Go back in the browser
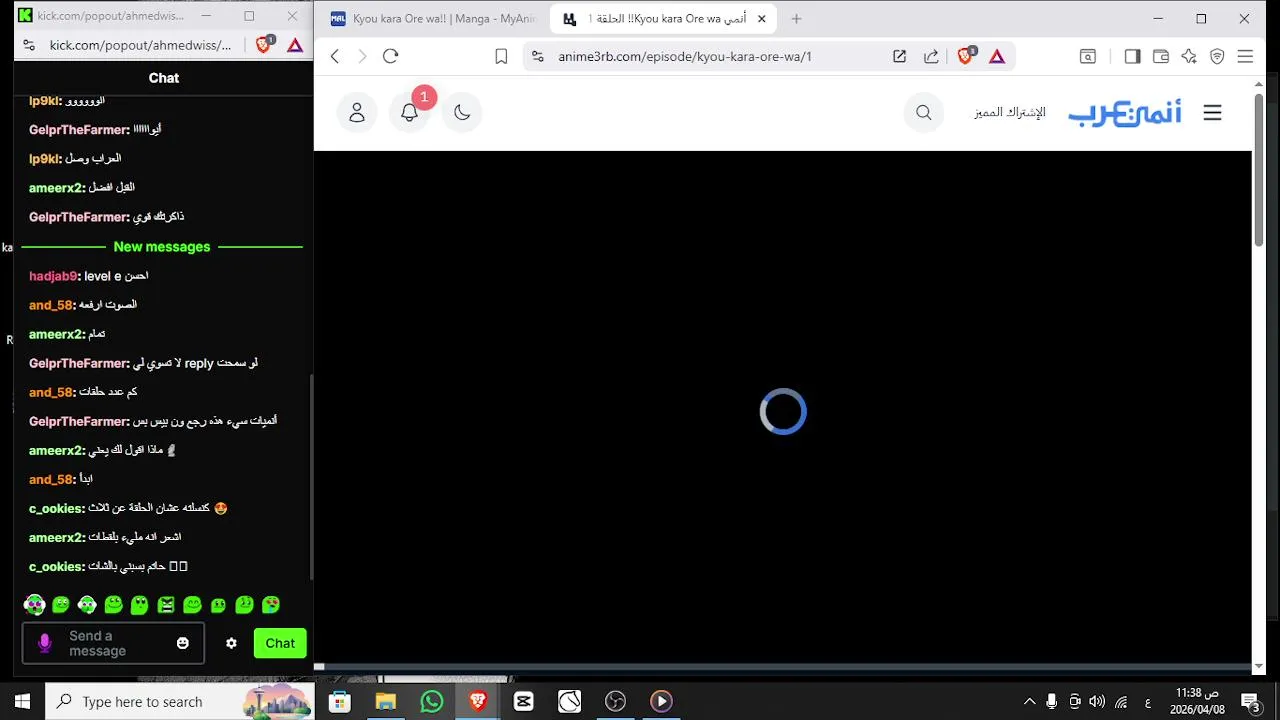 pyautogui.click(x=335, y=57)
